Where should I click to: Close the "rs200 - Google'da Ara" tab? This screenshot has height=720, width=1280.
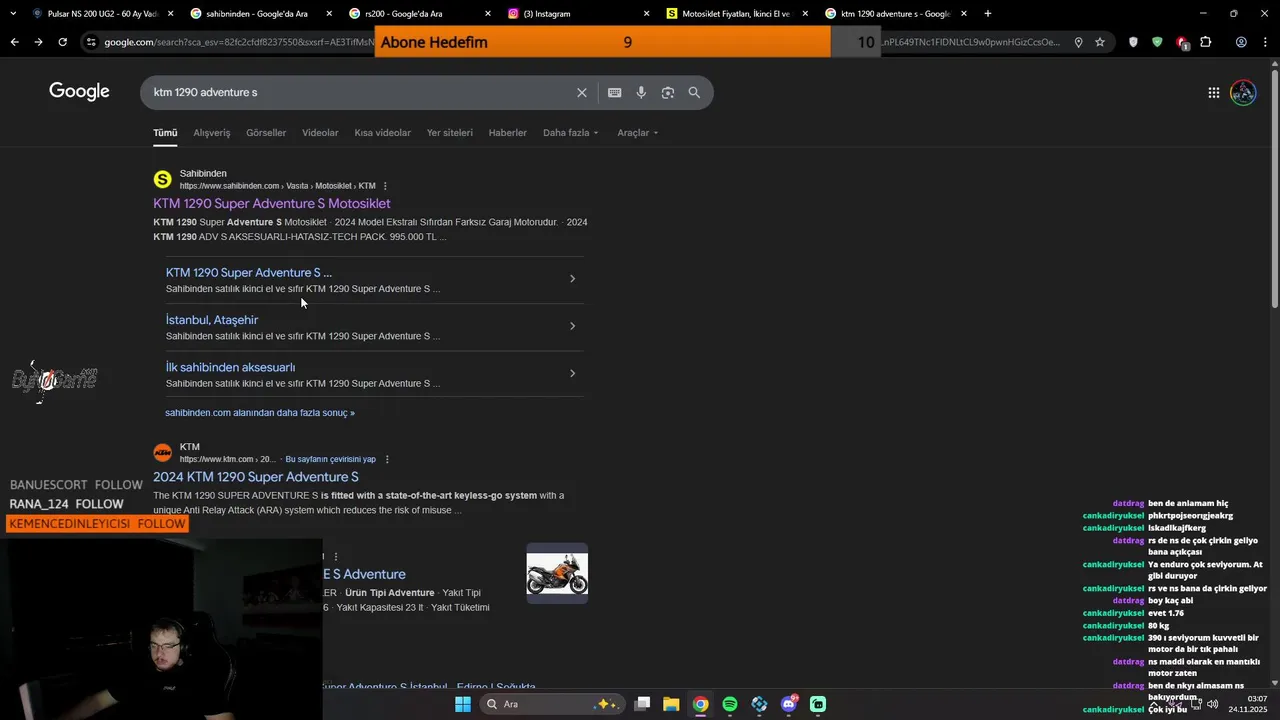tap(488, 14)
